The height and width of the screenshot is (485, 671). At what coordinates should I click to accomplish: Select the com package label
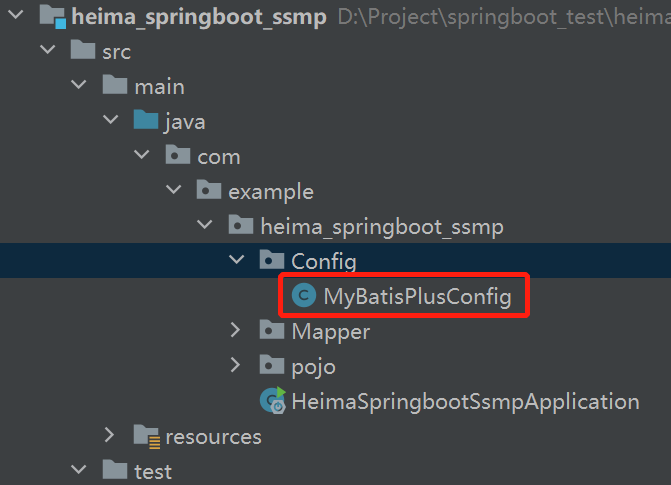point(218,156)
